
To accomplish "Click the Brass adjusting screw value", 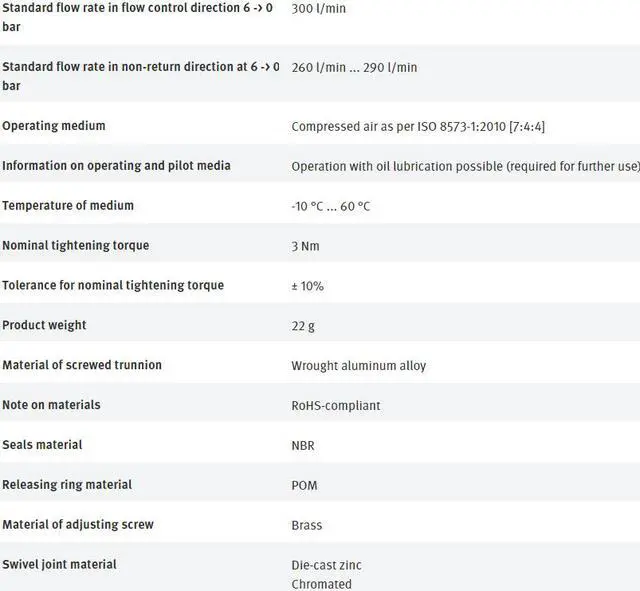I will pyautogui.click(x=306, y=525).
